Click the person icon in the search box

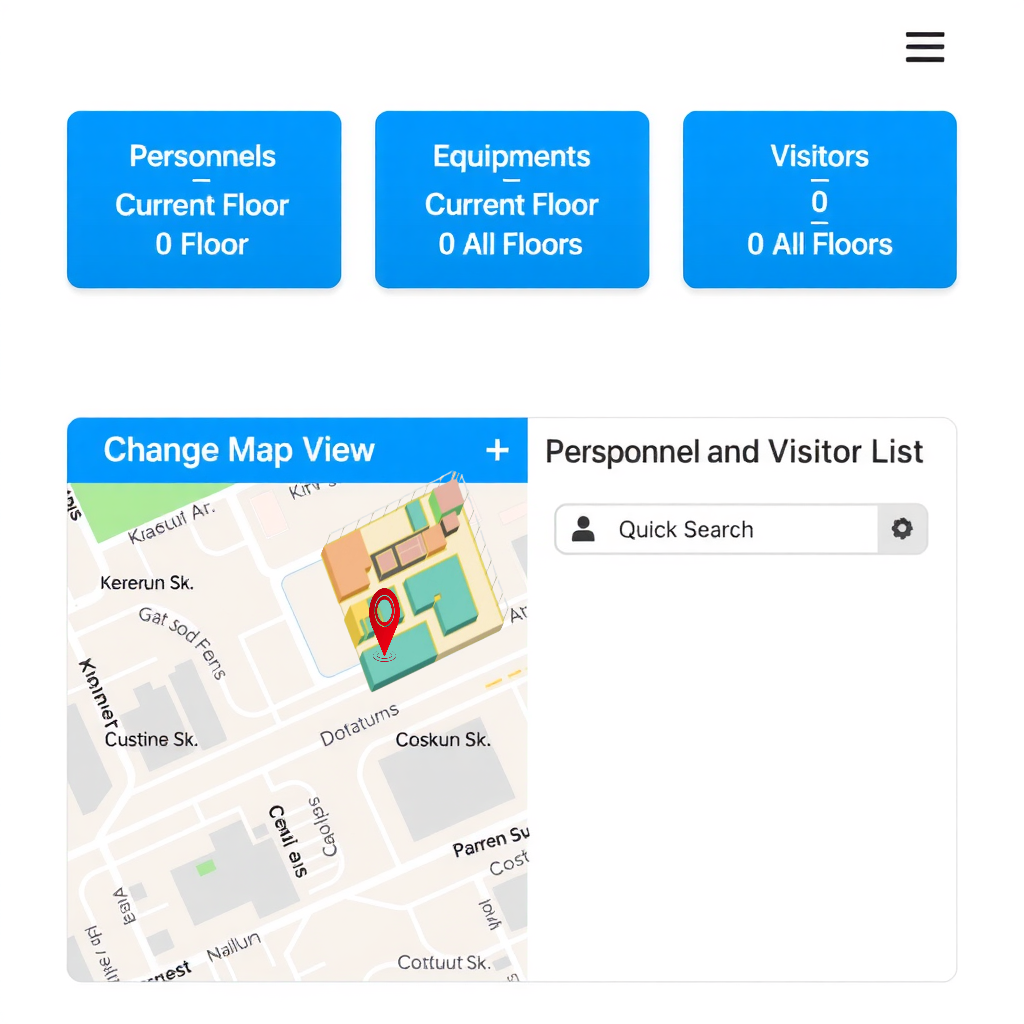[x=583, y=529]
